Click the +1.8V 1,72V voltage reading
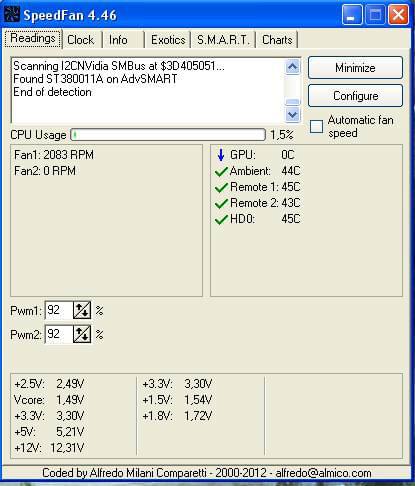 click(177, 416)
